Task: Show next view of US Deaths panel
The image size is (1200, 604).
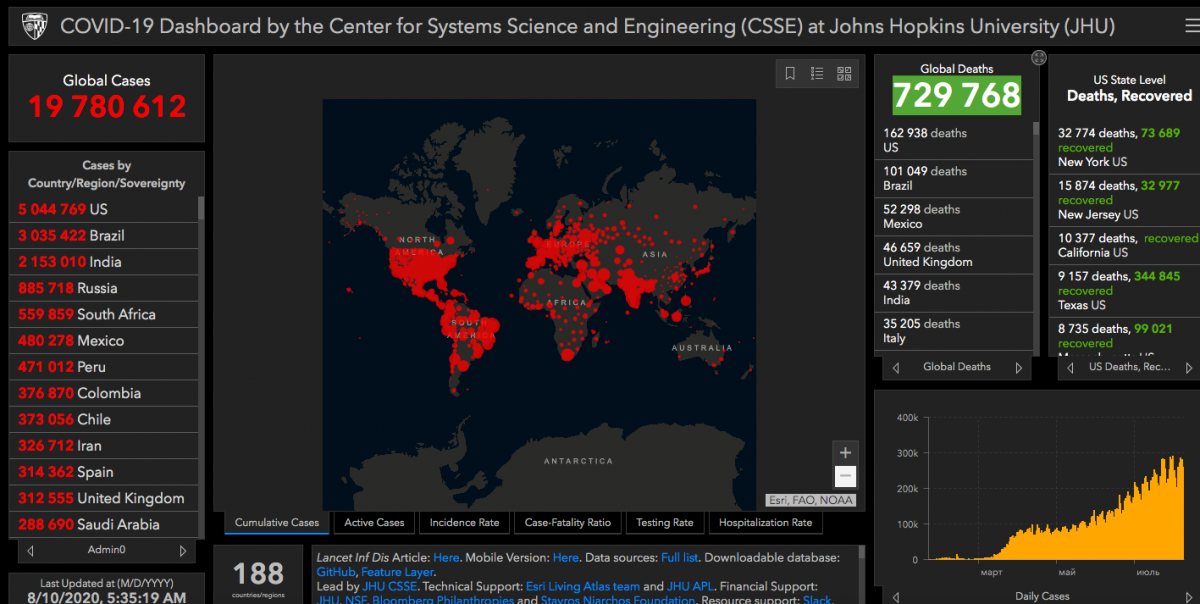Action: tap(1190, 367)
